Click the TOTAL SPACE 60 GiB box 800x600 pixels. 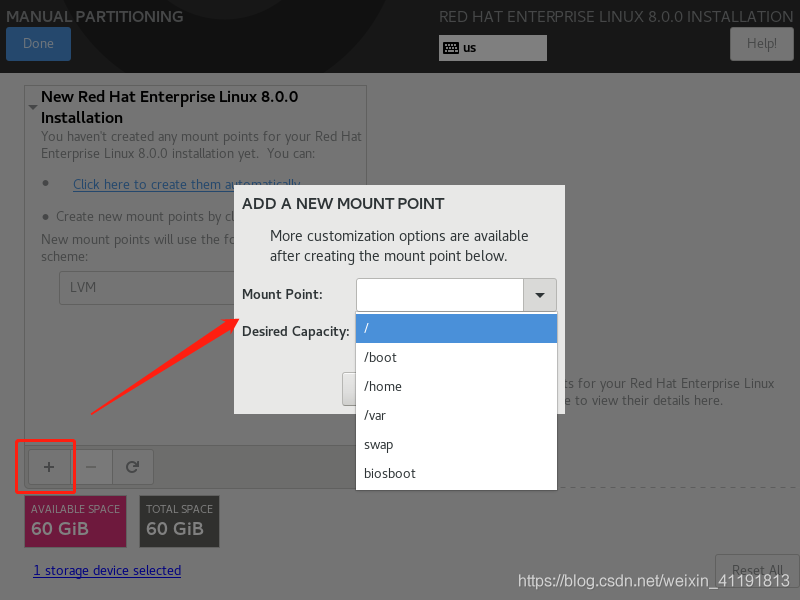click(180, 521)
